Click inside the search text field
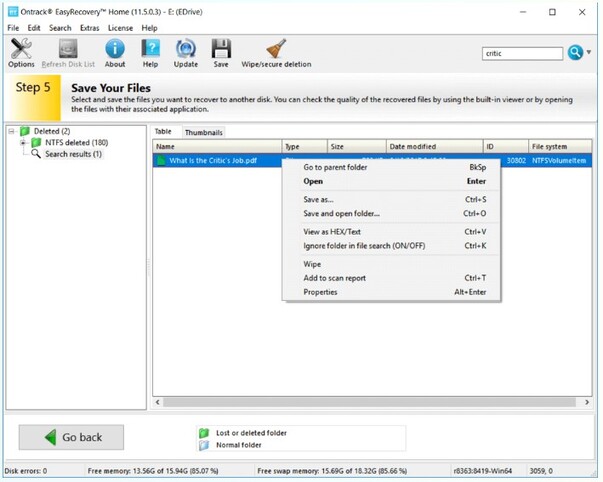Viewport: 603px width, 482px height. [521, 53]
